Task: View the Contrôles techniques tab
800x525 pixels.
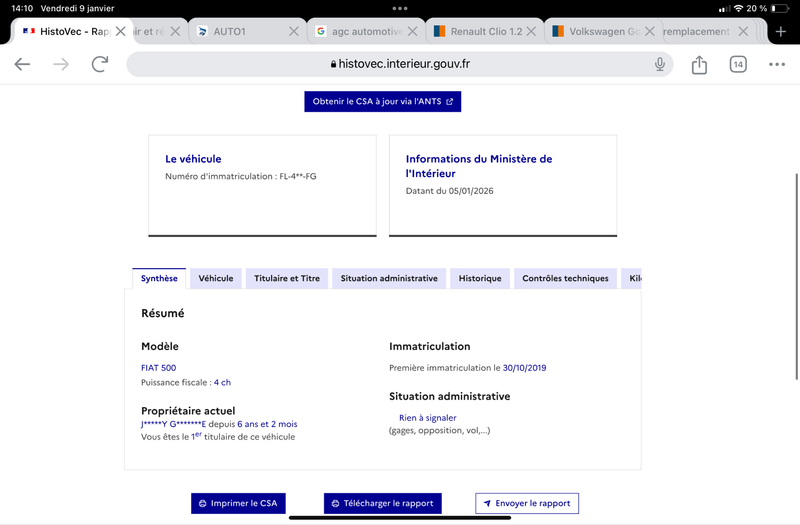Action: coord(565,279)
